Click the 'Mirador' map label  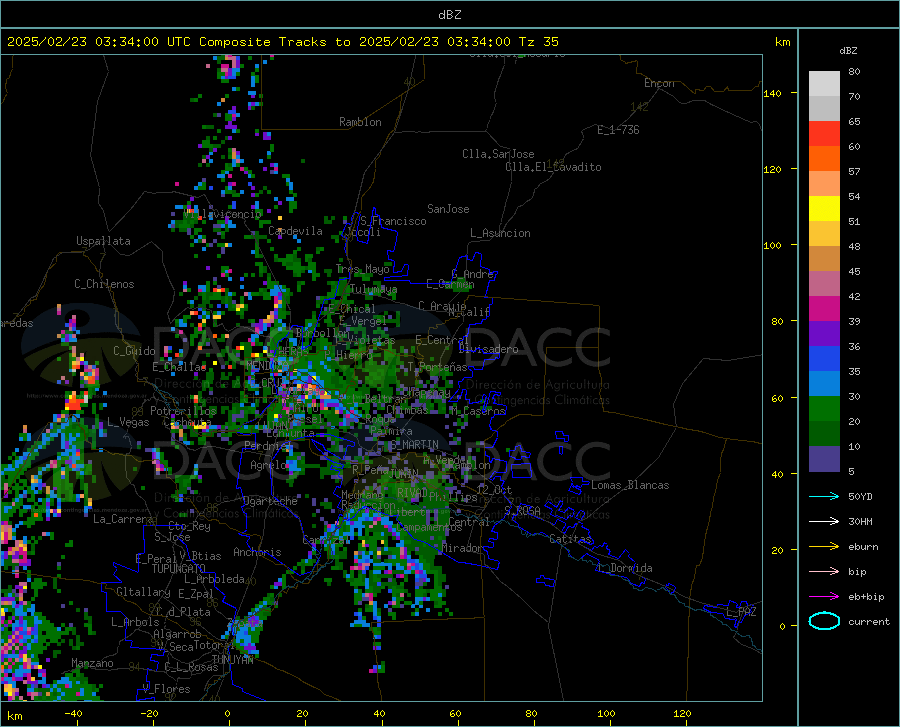[x=462, y=548]
